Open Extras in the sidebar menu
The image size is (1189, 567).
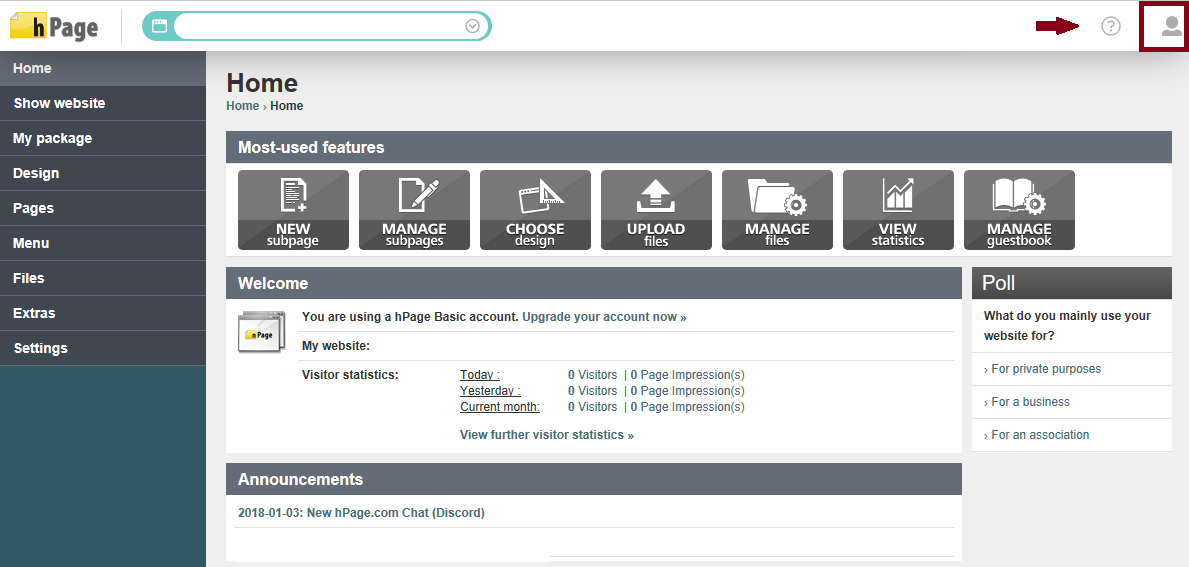click(x=103, y=312)
